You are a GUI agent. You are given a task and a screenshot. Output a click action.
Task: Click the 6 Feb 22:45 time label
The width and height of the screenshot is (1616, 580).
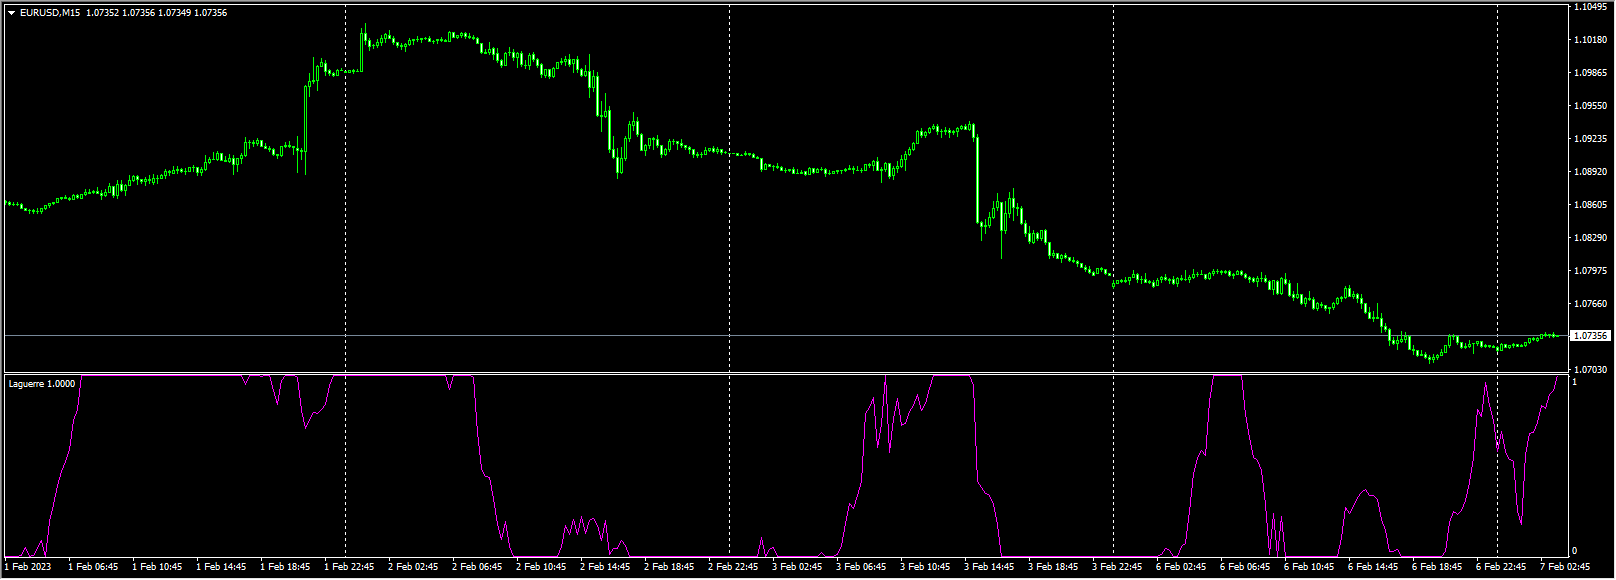click(1501, 567)
